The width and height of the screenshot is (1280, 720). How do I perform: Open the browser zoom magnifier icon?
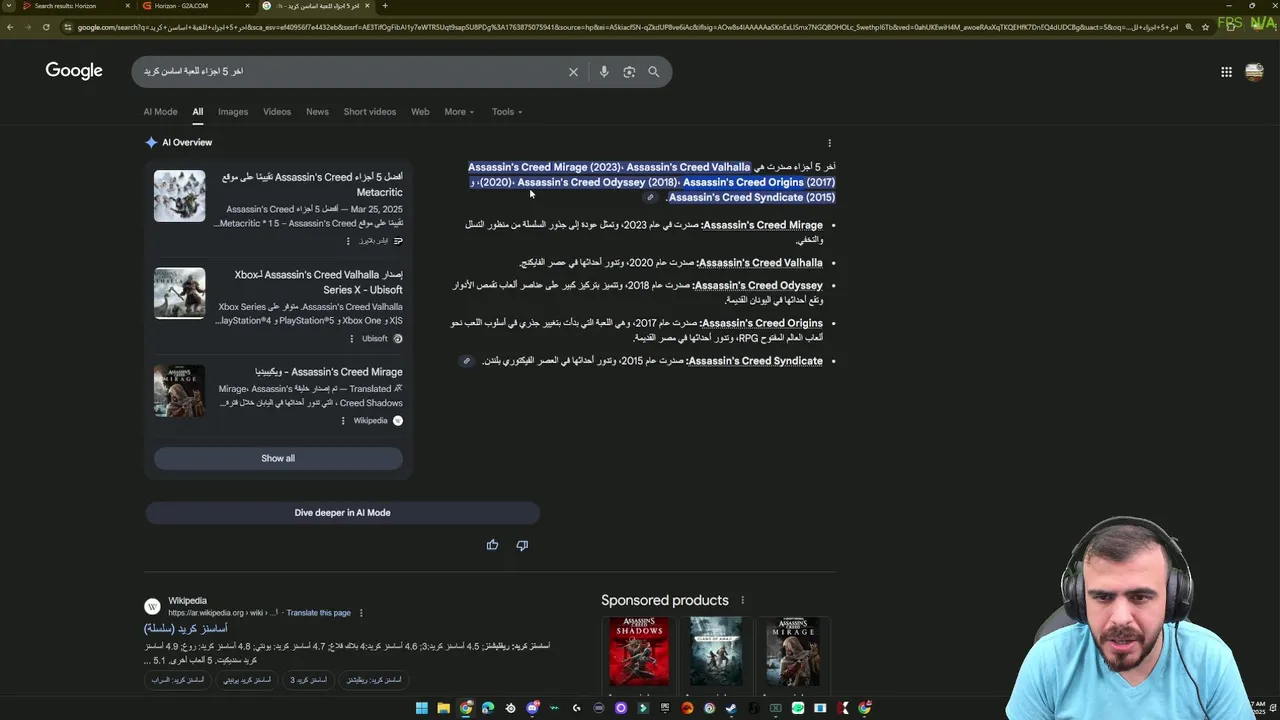[1188, 27]
